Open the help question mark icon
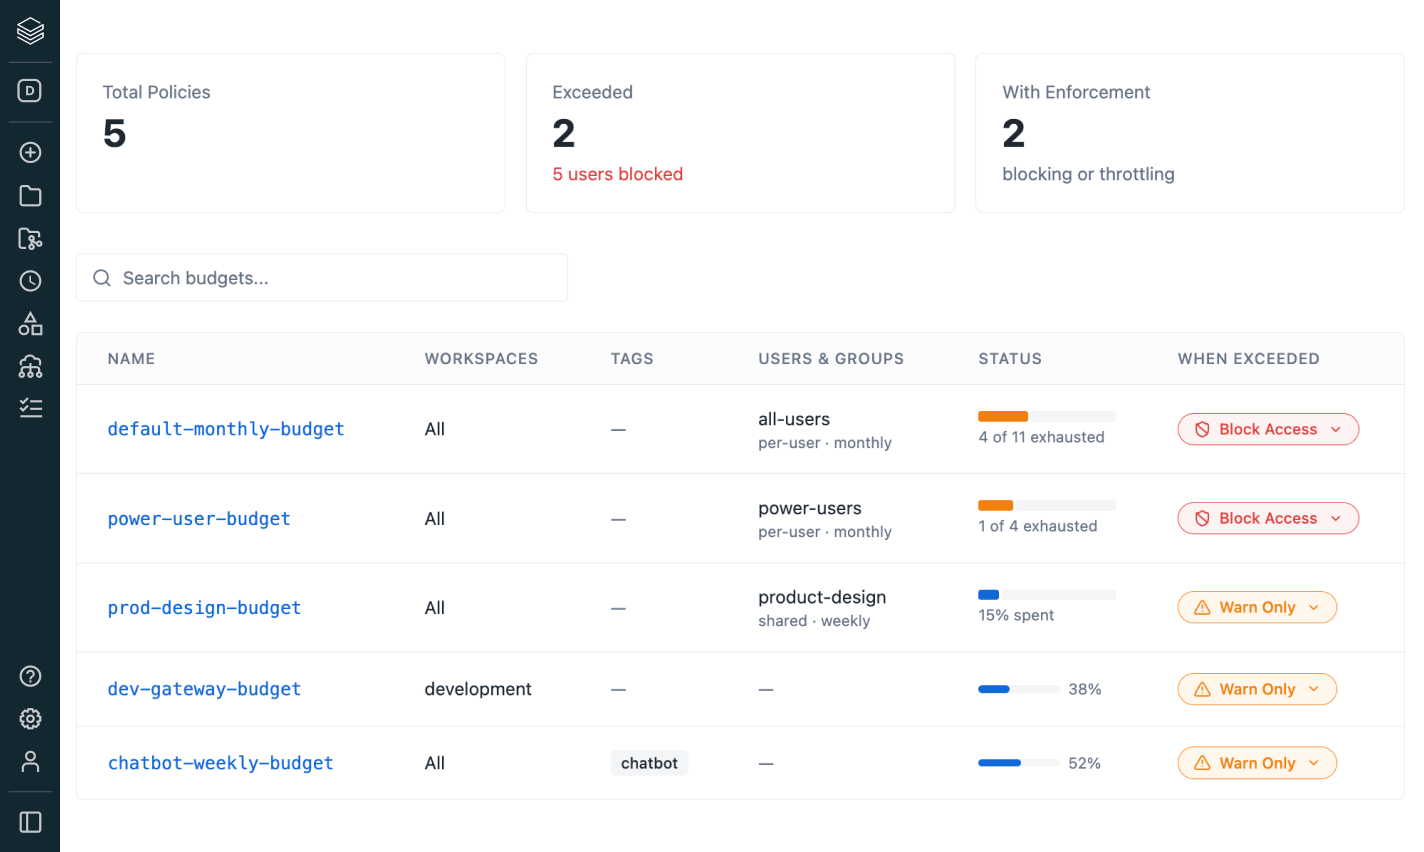 coord(30,676)
